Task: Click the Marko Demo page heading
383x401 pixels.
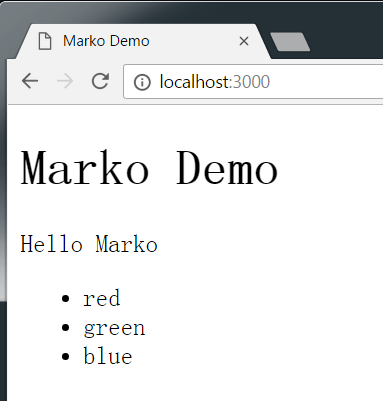Action: tap(149, 168)
